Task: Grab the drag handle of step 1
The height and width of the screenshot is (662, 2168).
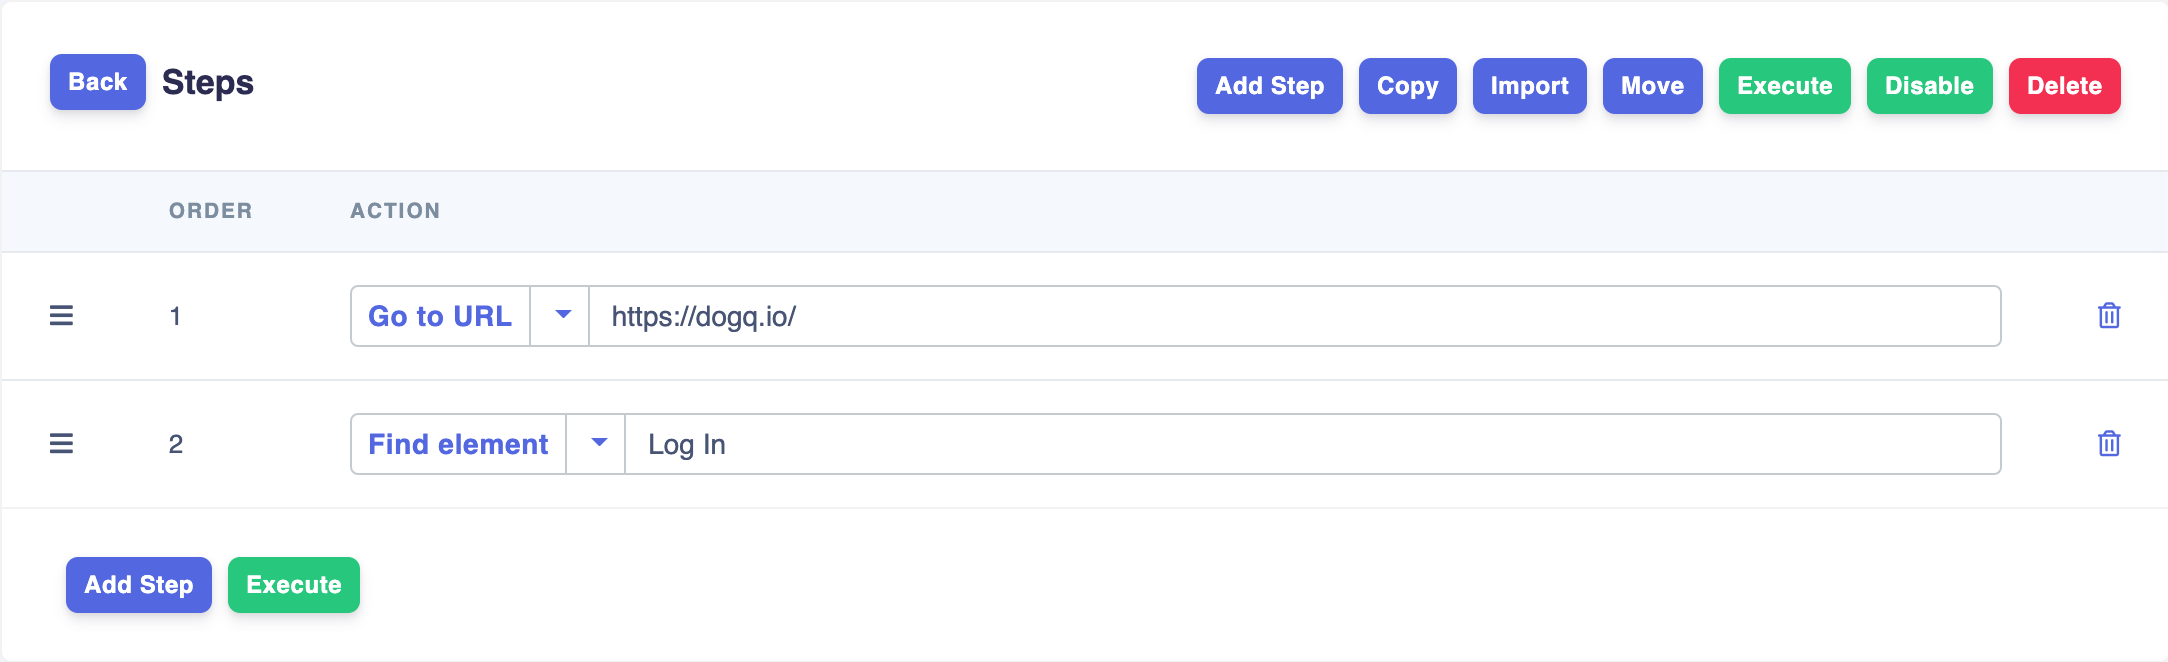Action: pos(61,316)
